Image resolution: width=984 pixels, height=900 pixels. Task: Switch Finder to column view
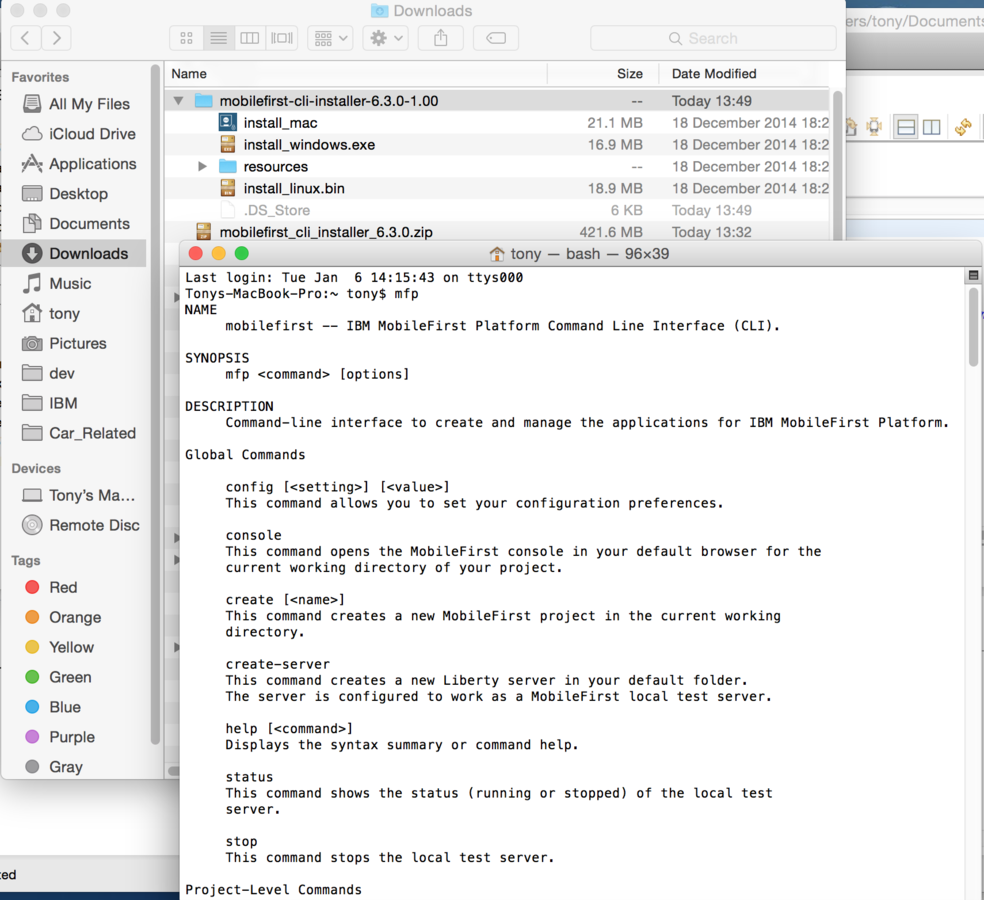click(x=250, y=38)
